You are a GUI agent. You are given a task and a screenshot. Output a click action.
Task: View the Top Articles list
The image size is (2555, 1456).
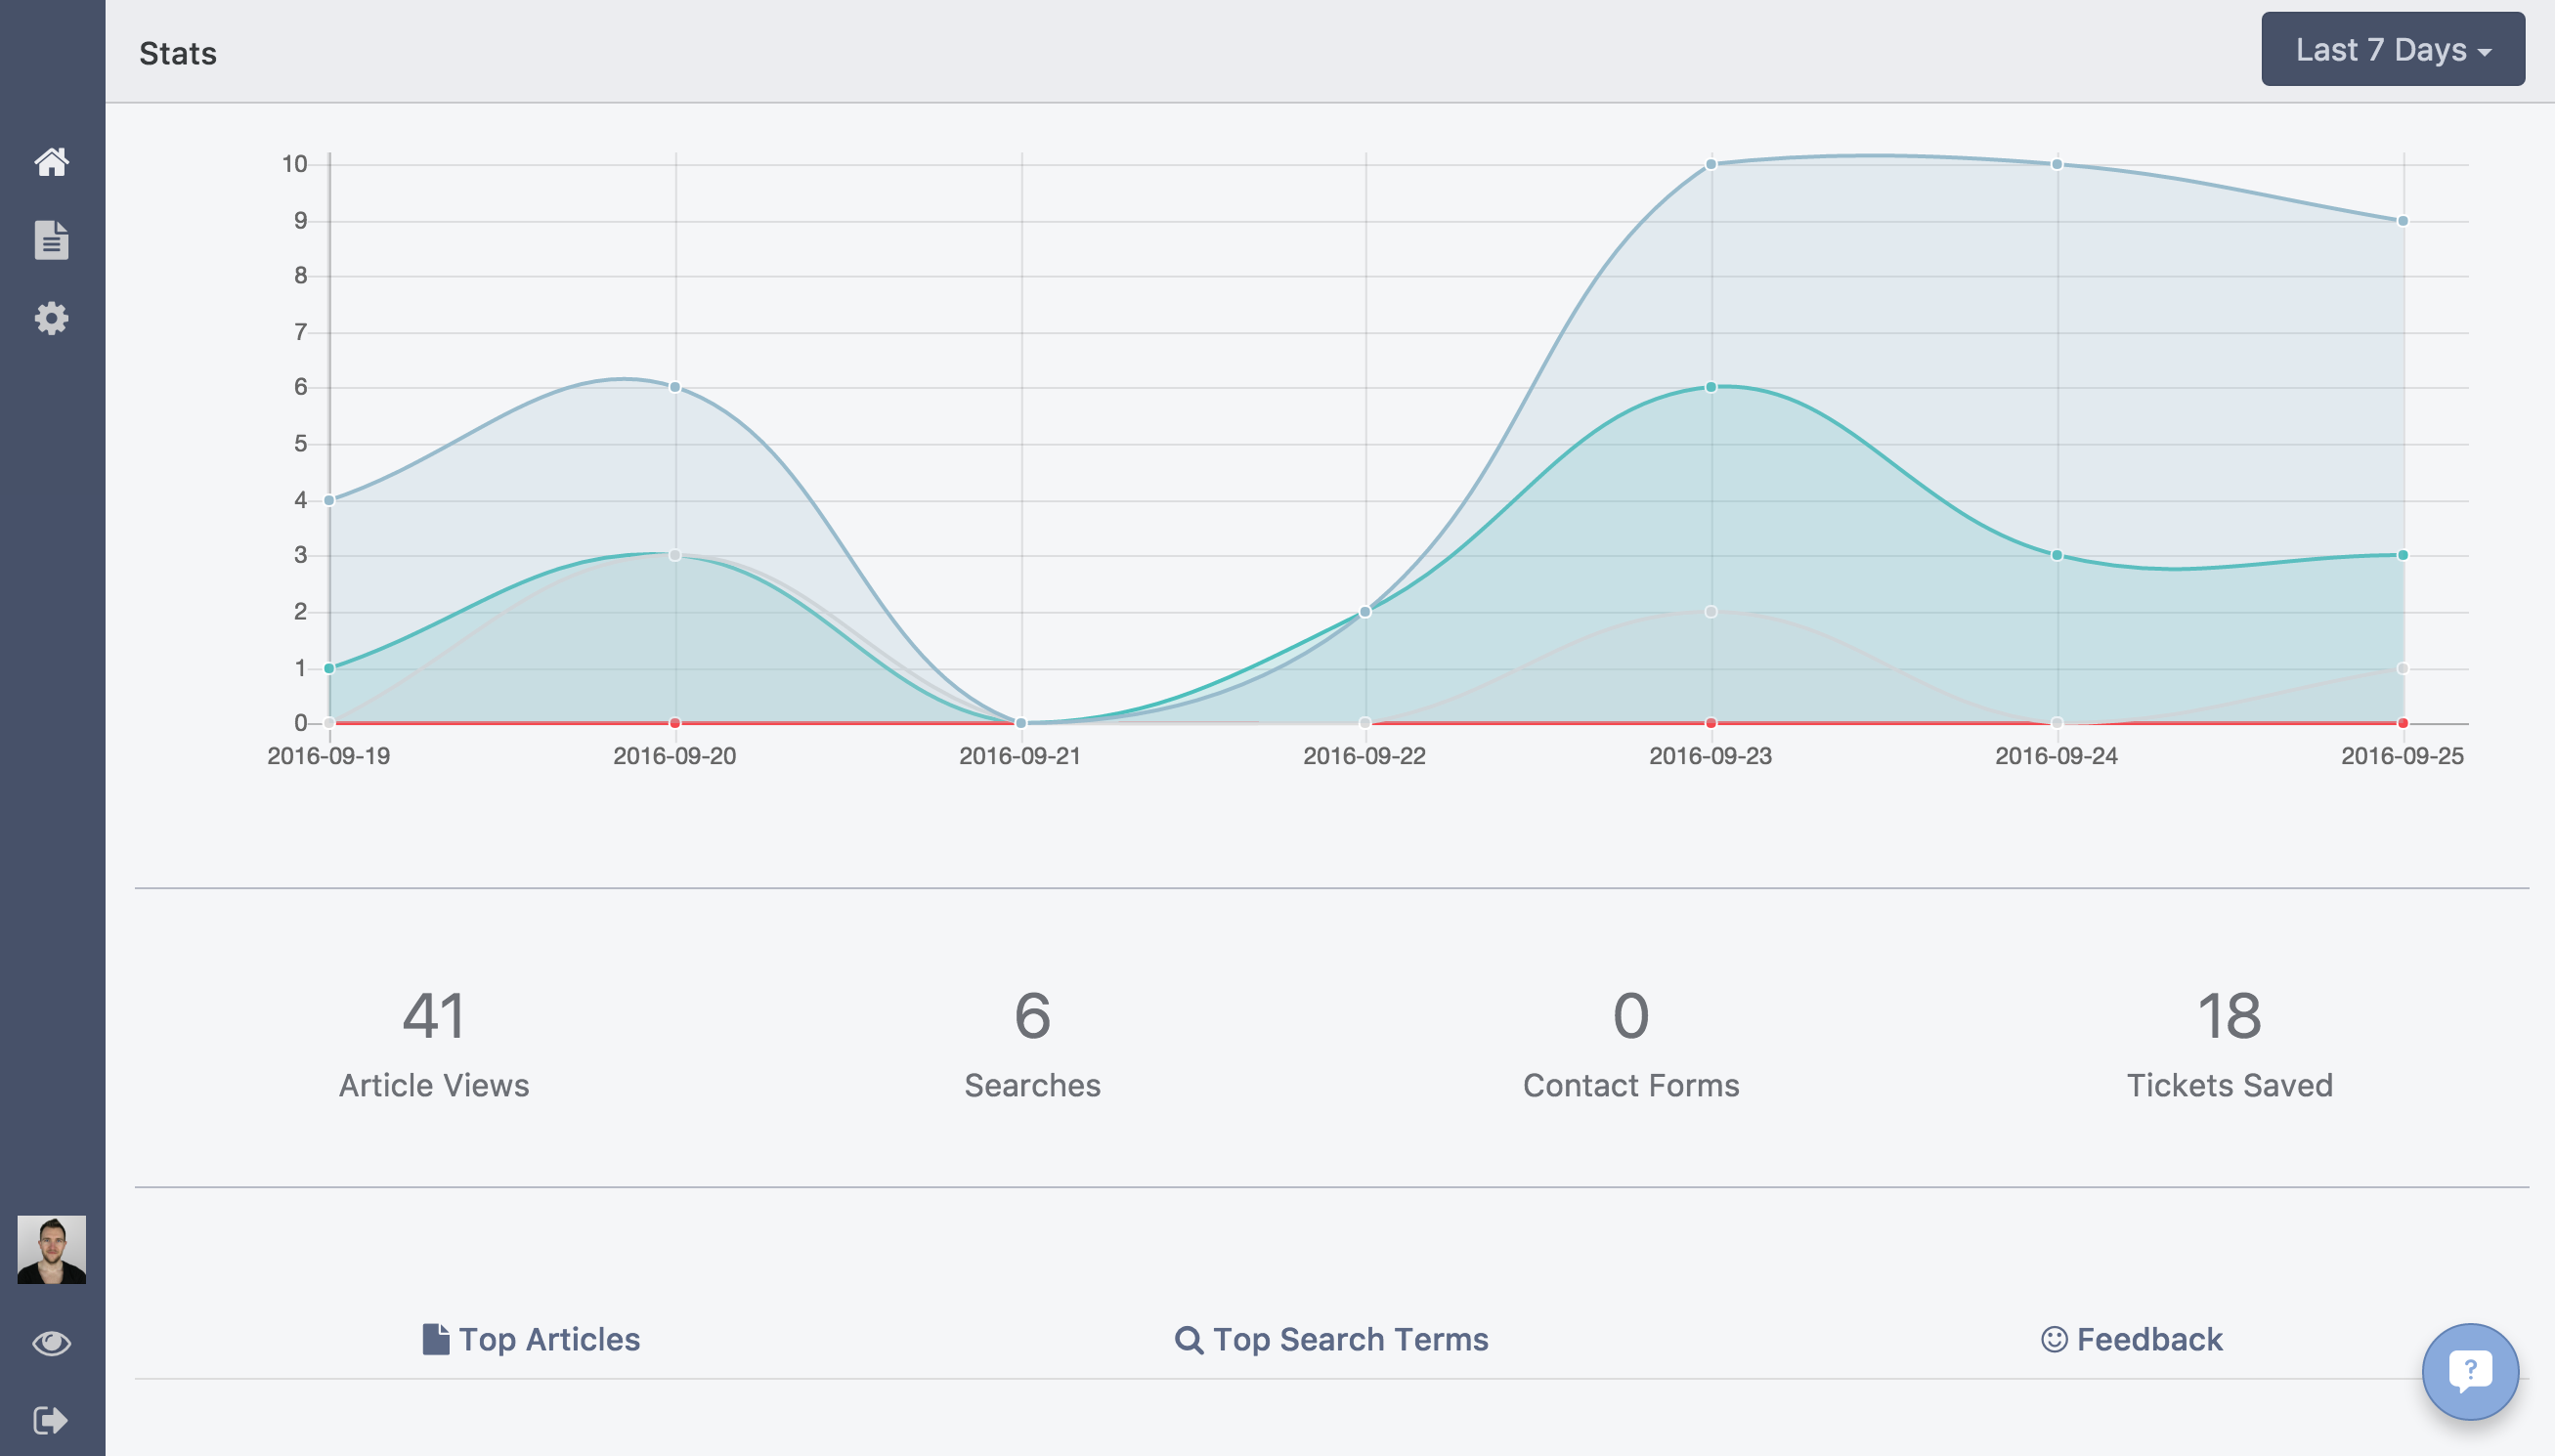pyautogui.click(x=548, y=1338)
